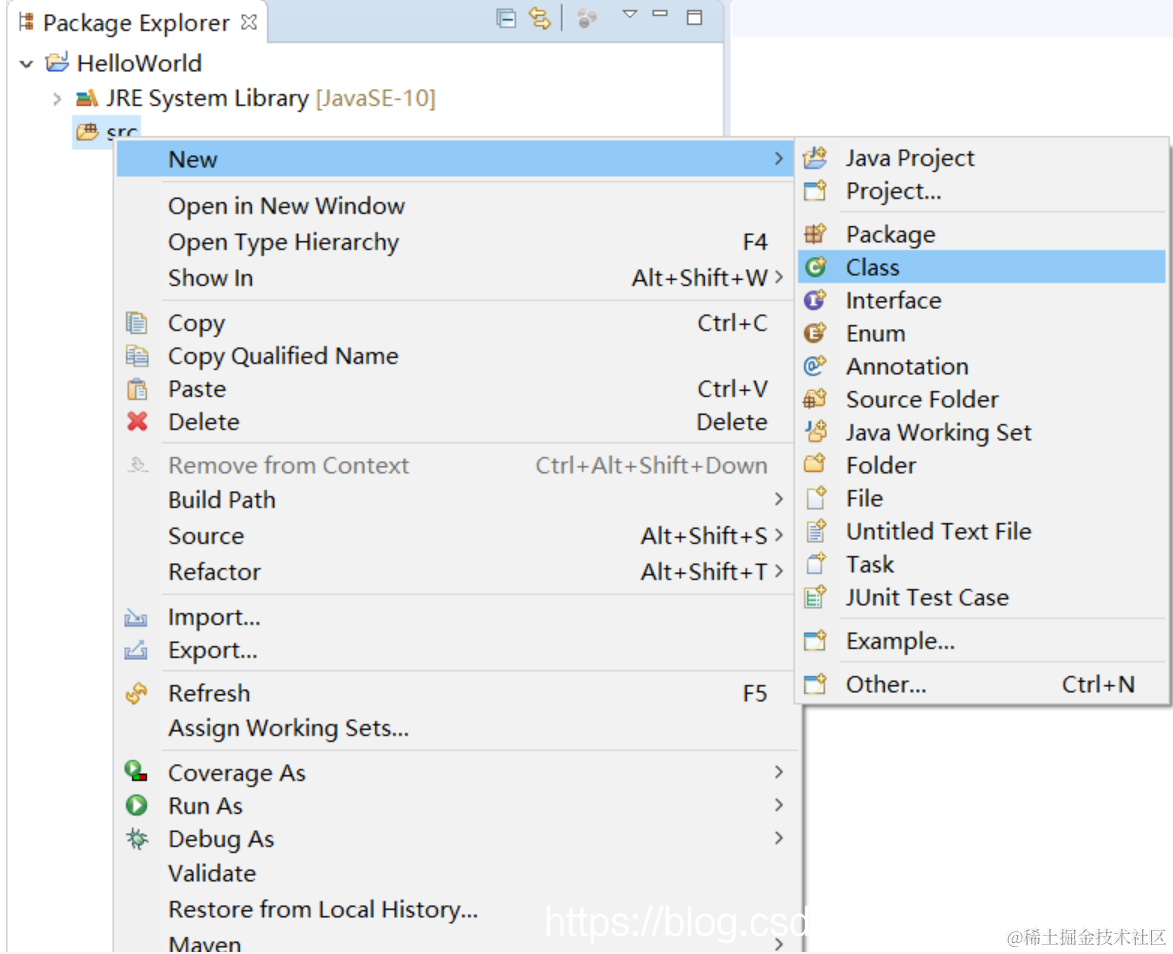Expand Refactor submenu arrow

coord(779,571)
